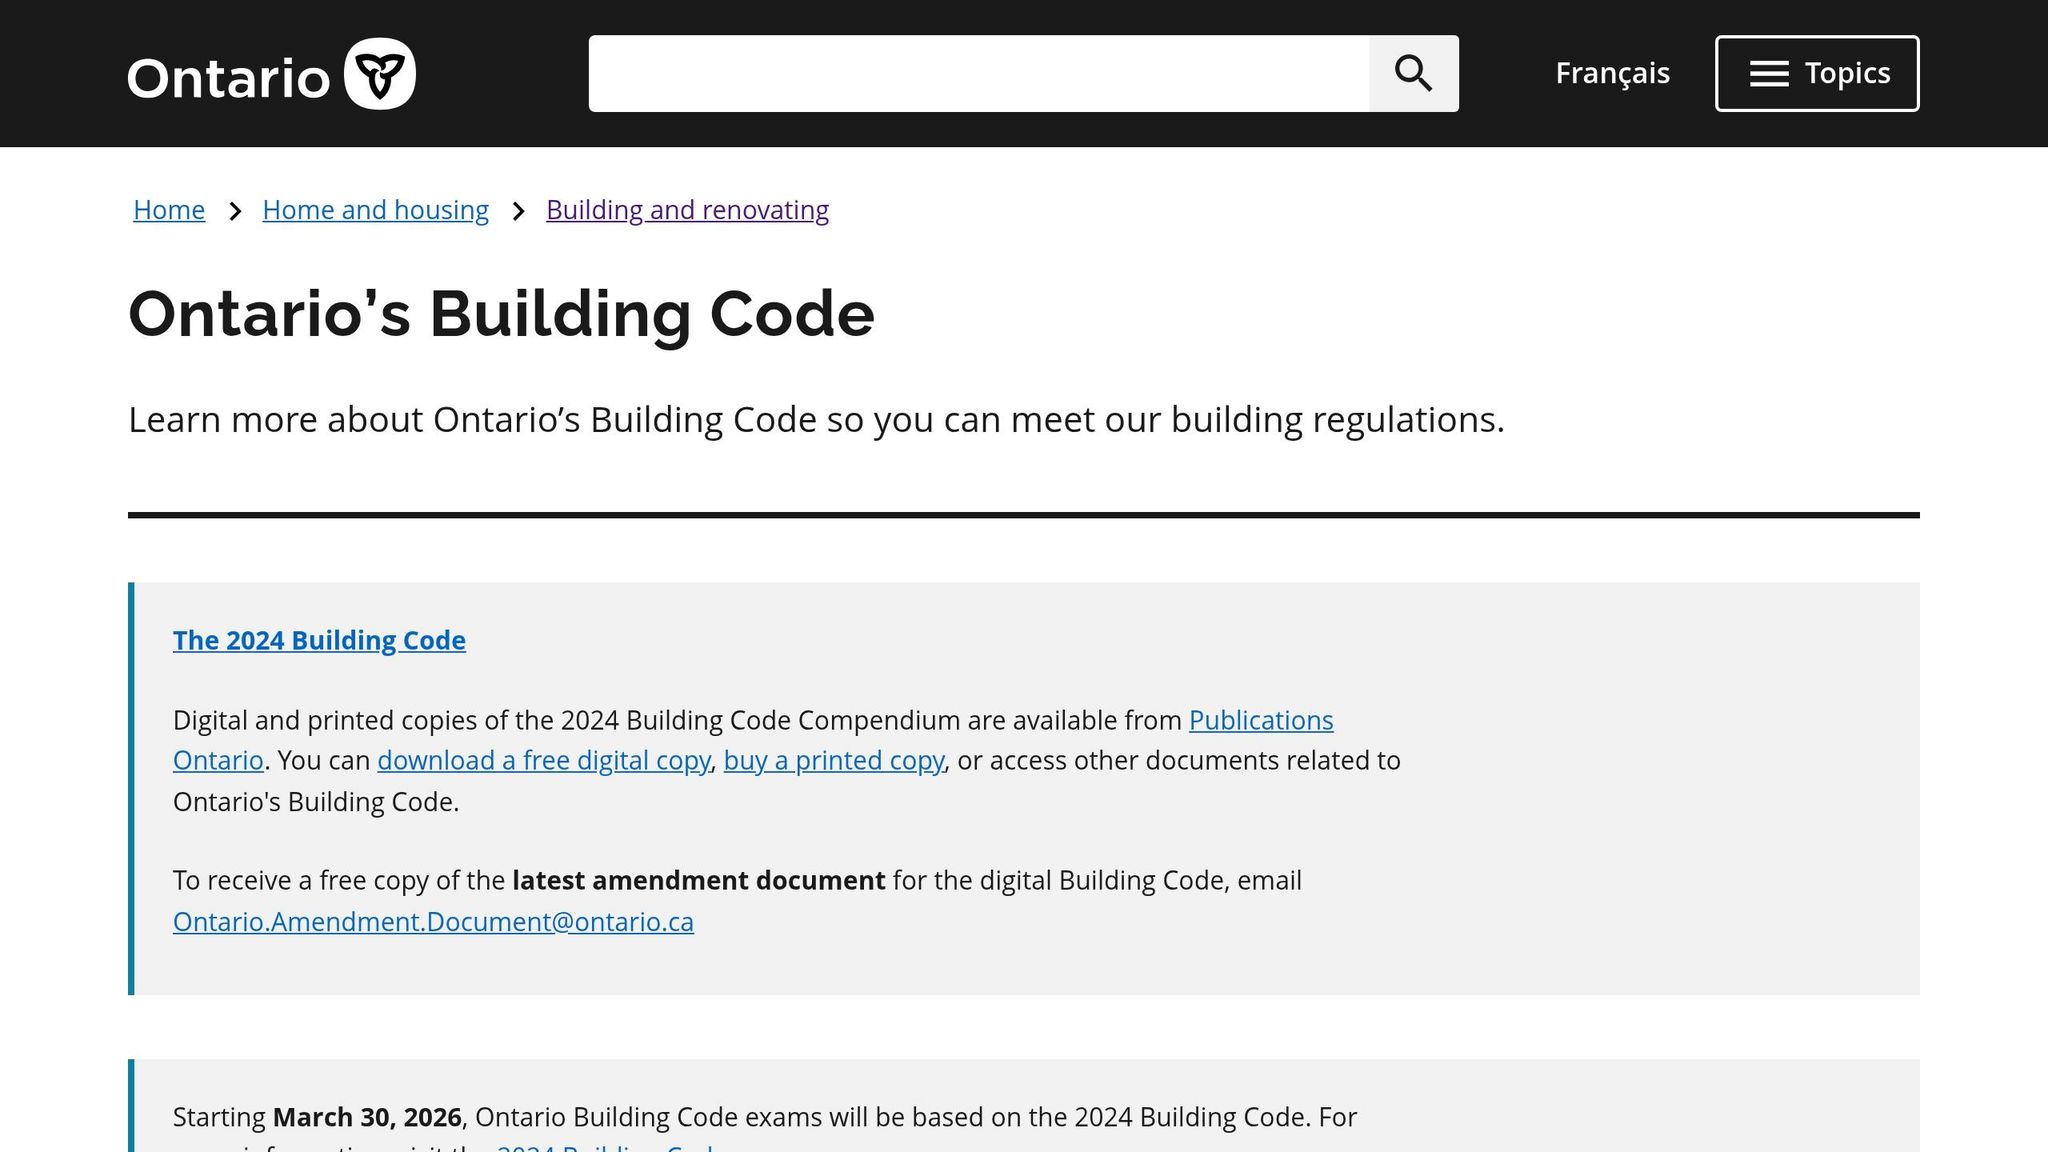Click the search magnifying glass icon
Viewport: 2048px width, 1152px height.
1412,73
